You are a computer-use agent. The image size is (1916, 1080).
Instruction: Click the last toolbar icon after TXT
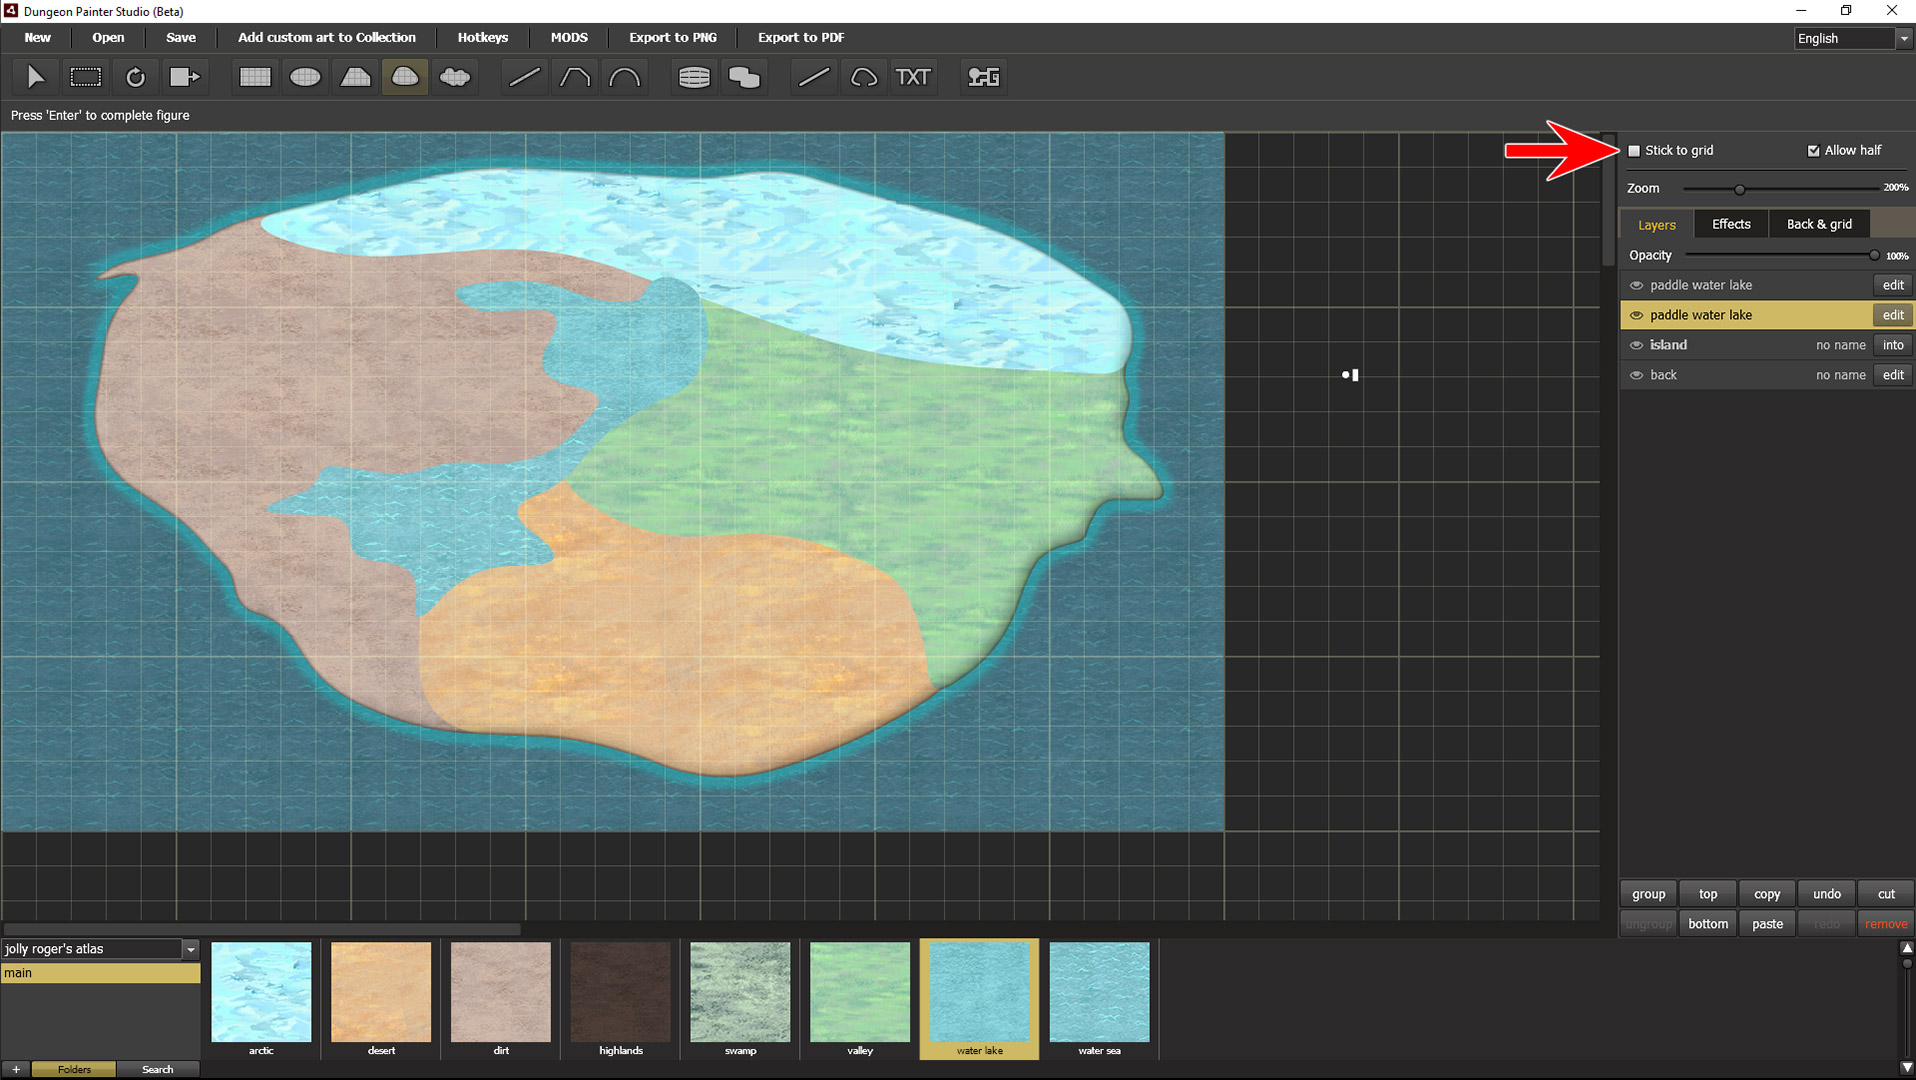pos(984,77)
